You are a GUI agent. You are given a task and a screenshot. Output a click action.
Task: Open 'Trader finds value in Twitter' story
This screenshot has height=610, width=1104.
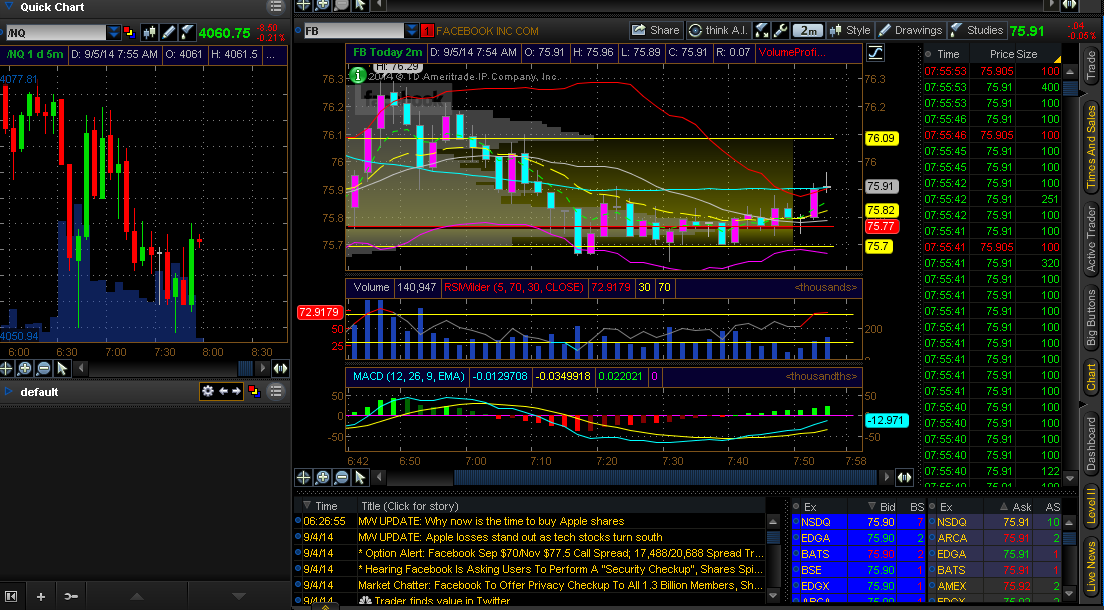[x=434, y=601]
